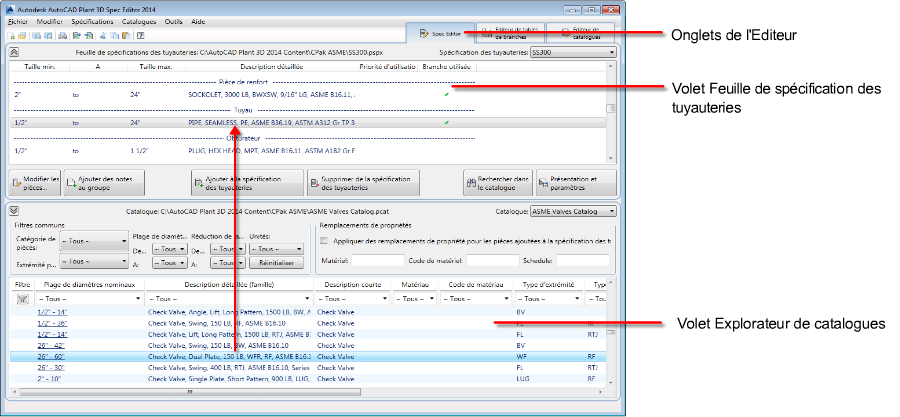
Task: Open the Plage de diamètres nominaux column filter
Action: pyautogui.click(x=89, y=299)
